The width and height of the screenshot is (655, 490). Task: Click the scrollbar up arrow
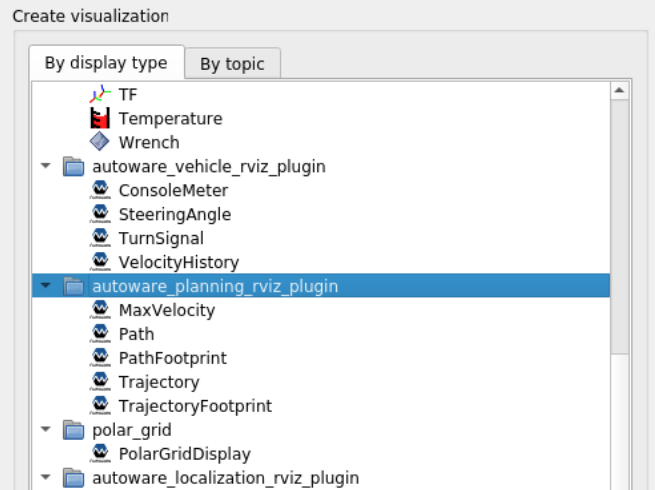tap(619, 91)
